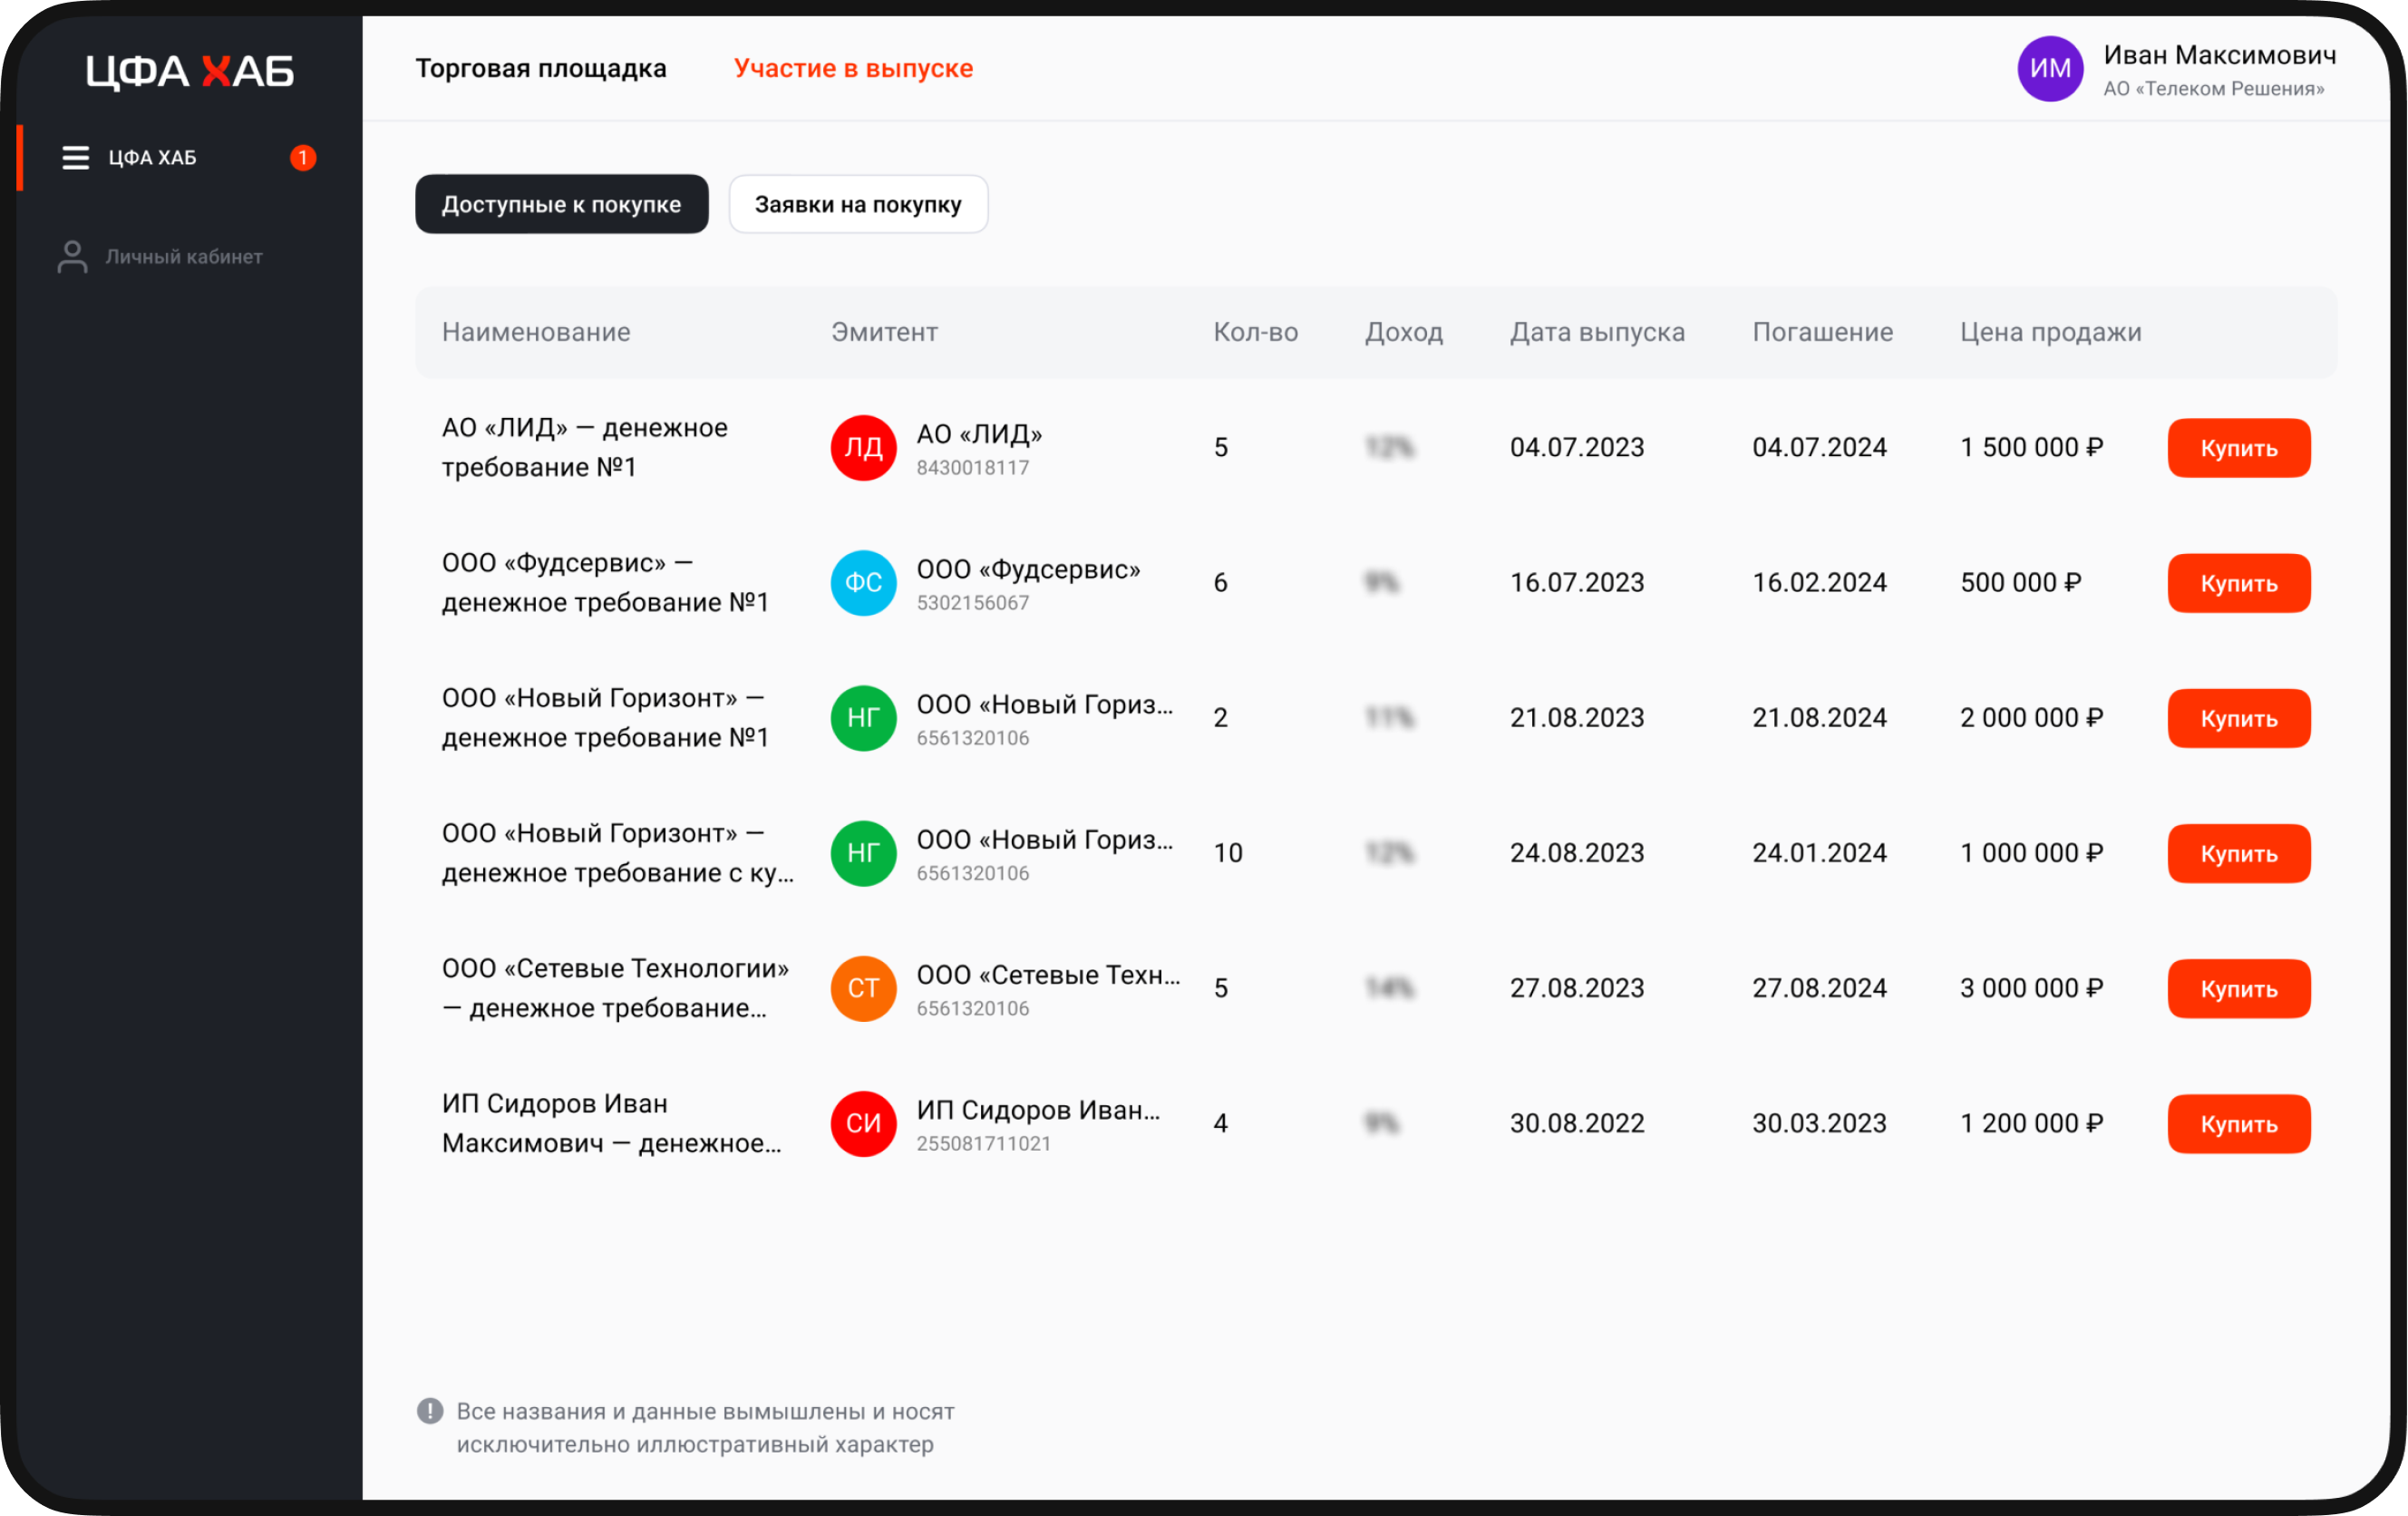
Task: Click the Наименование column header
Action: click(536, 332)
